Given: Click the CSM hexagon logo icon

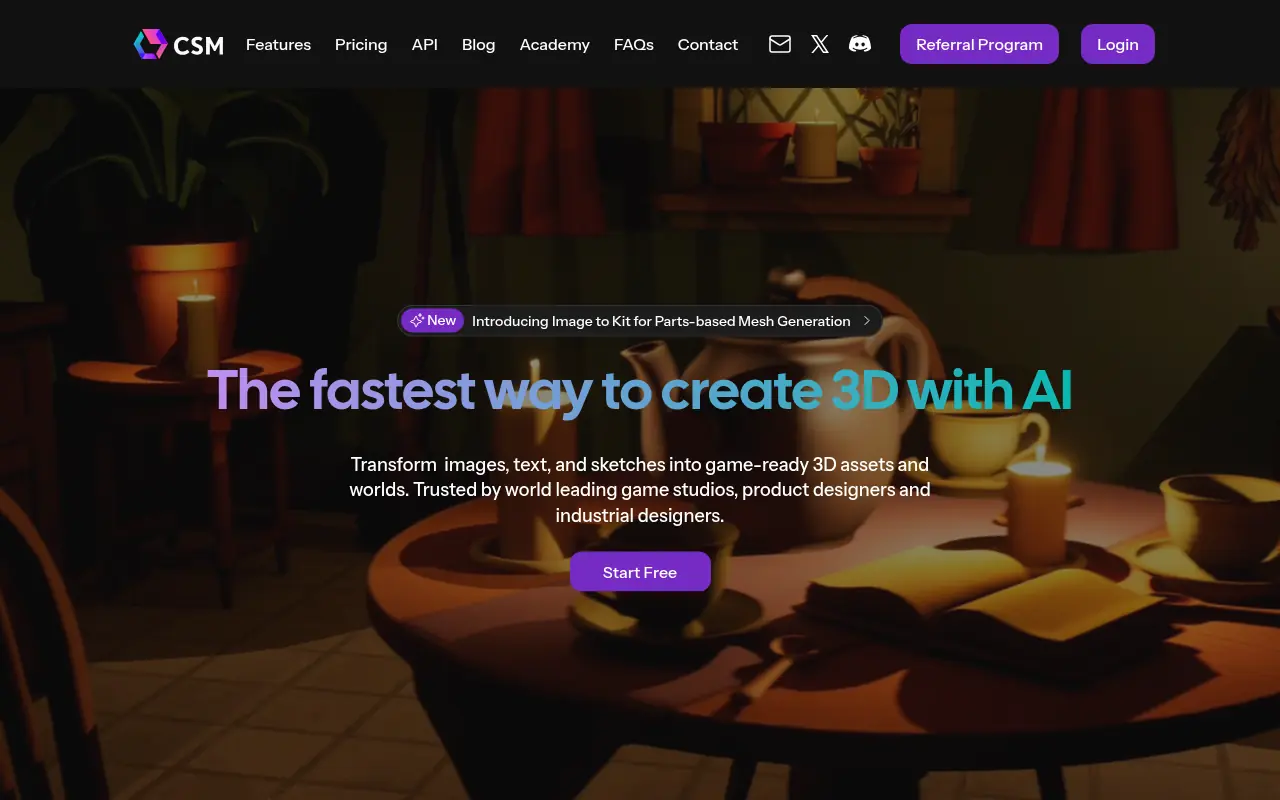Looking at the screenshot, I should click(150, 44).
